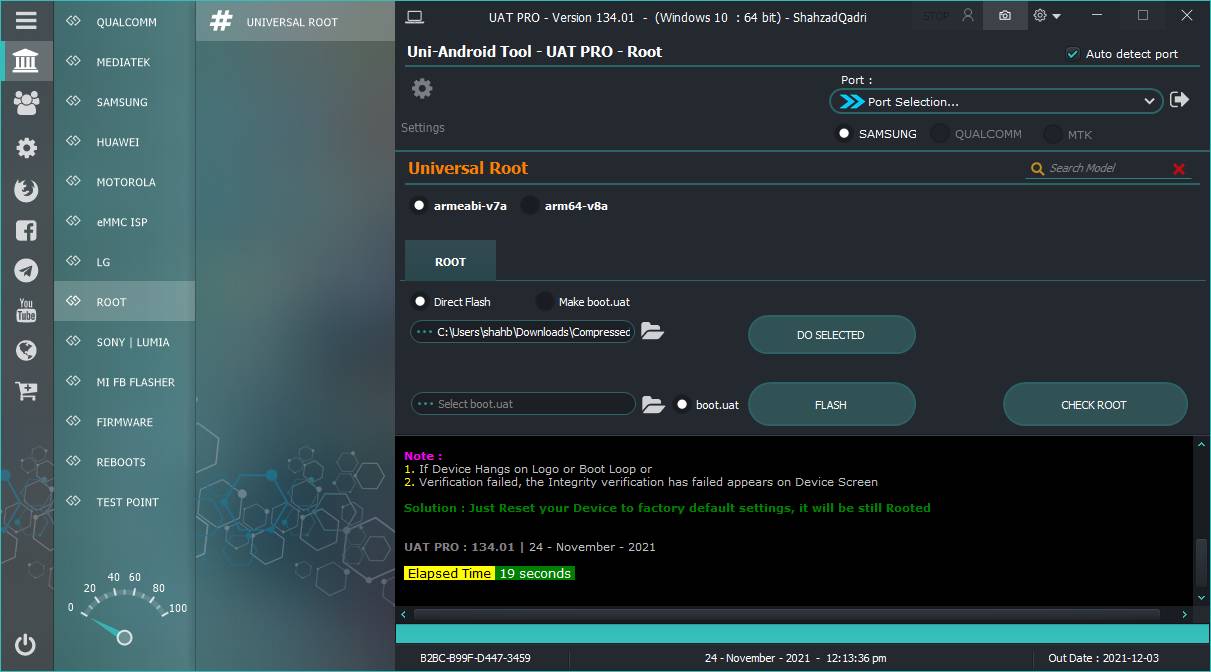Click the C:\Users\shahb\Downloads path field
Image resolution: width=1211 pixels, height=672 pixels.
click(x=523, y=331)
